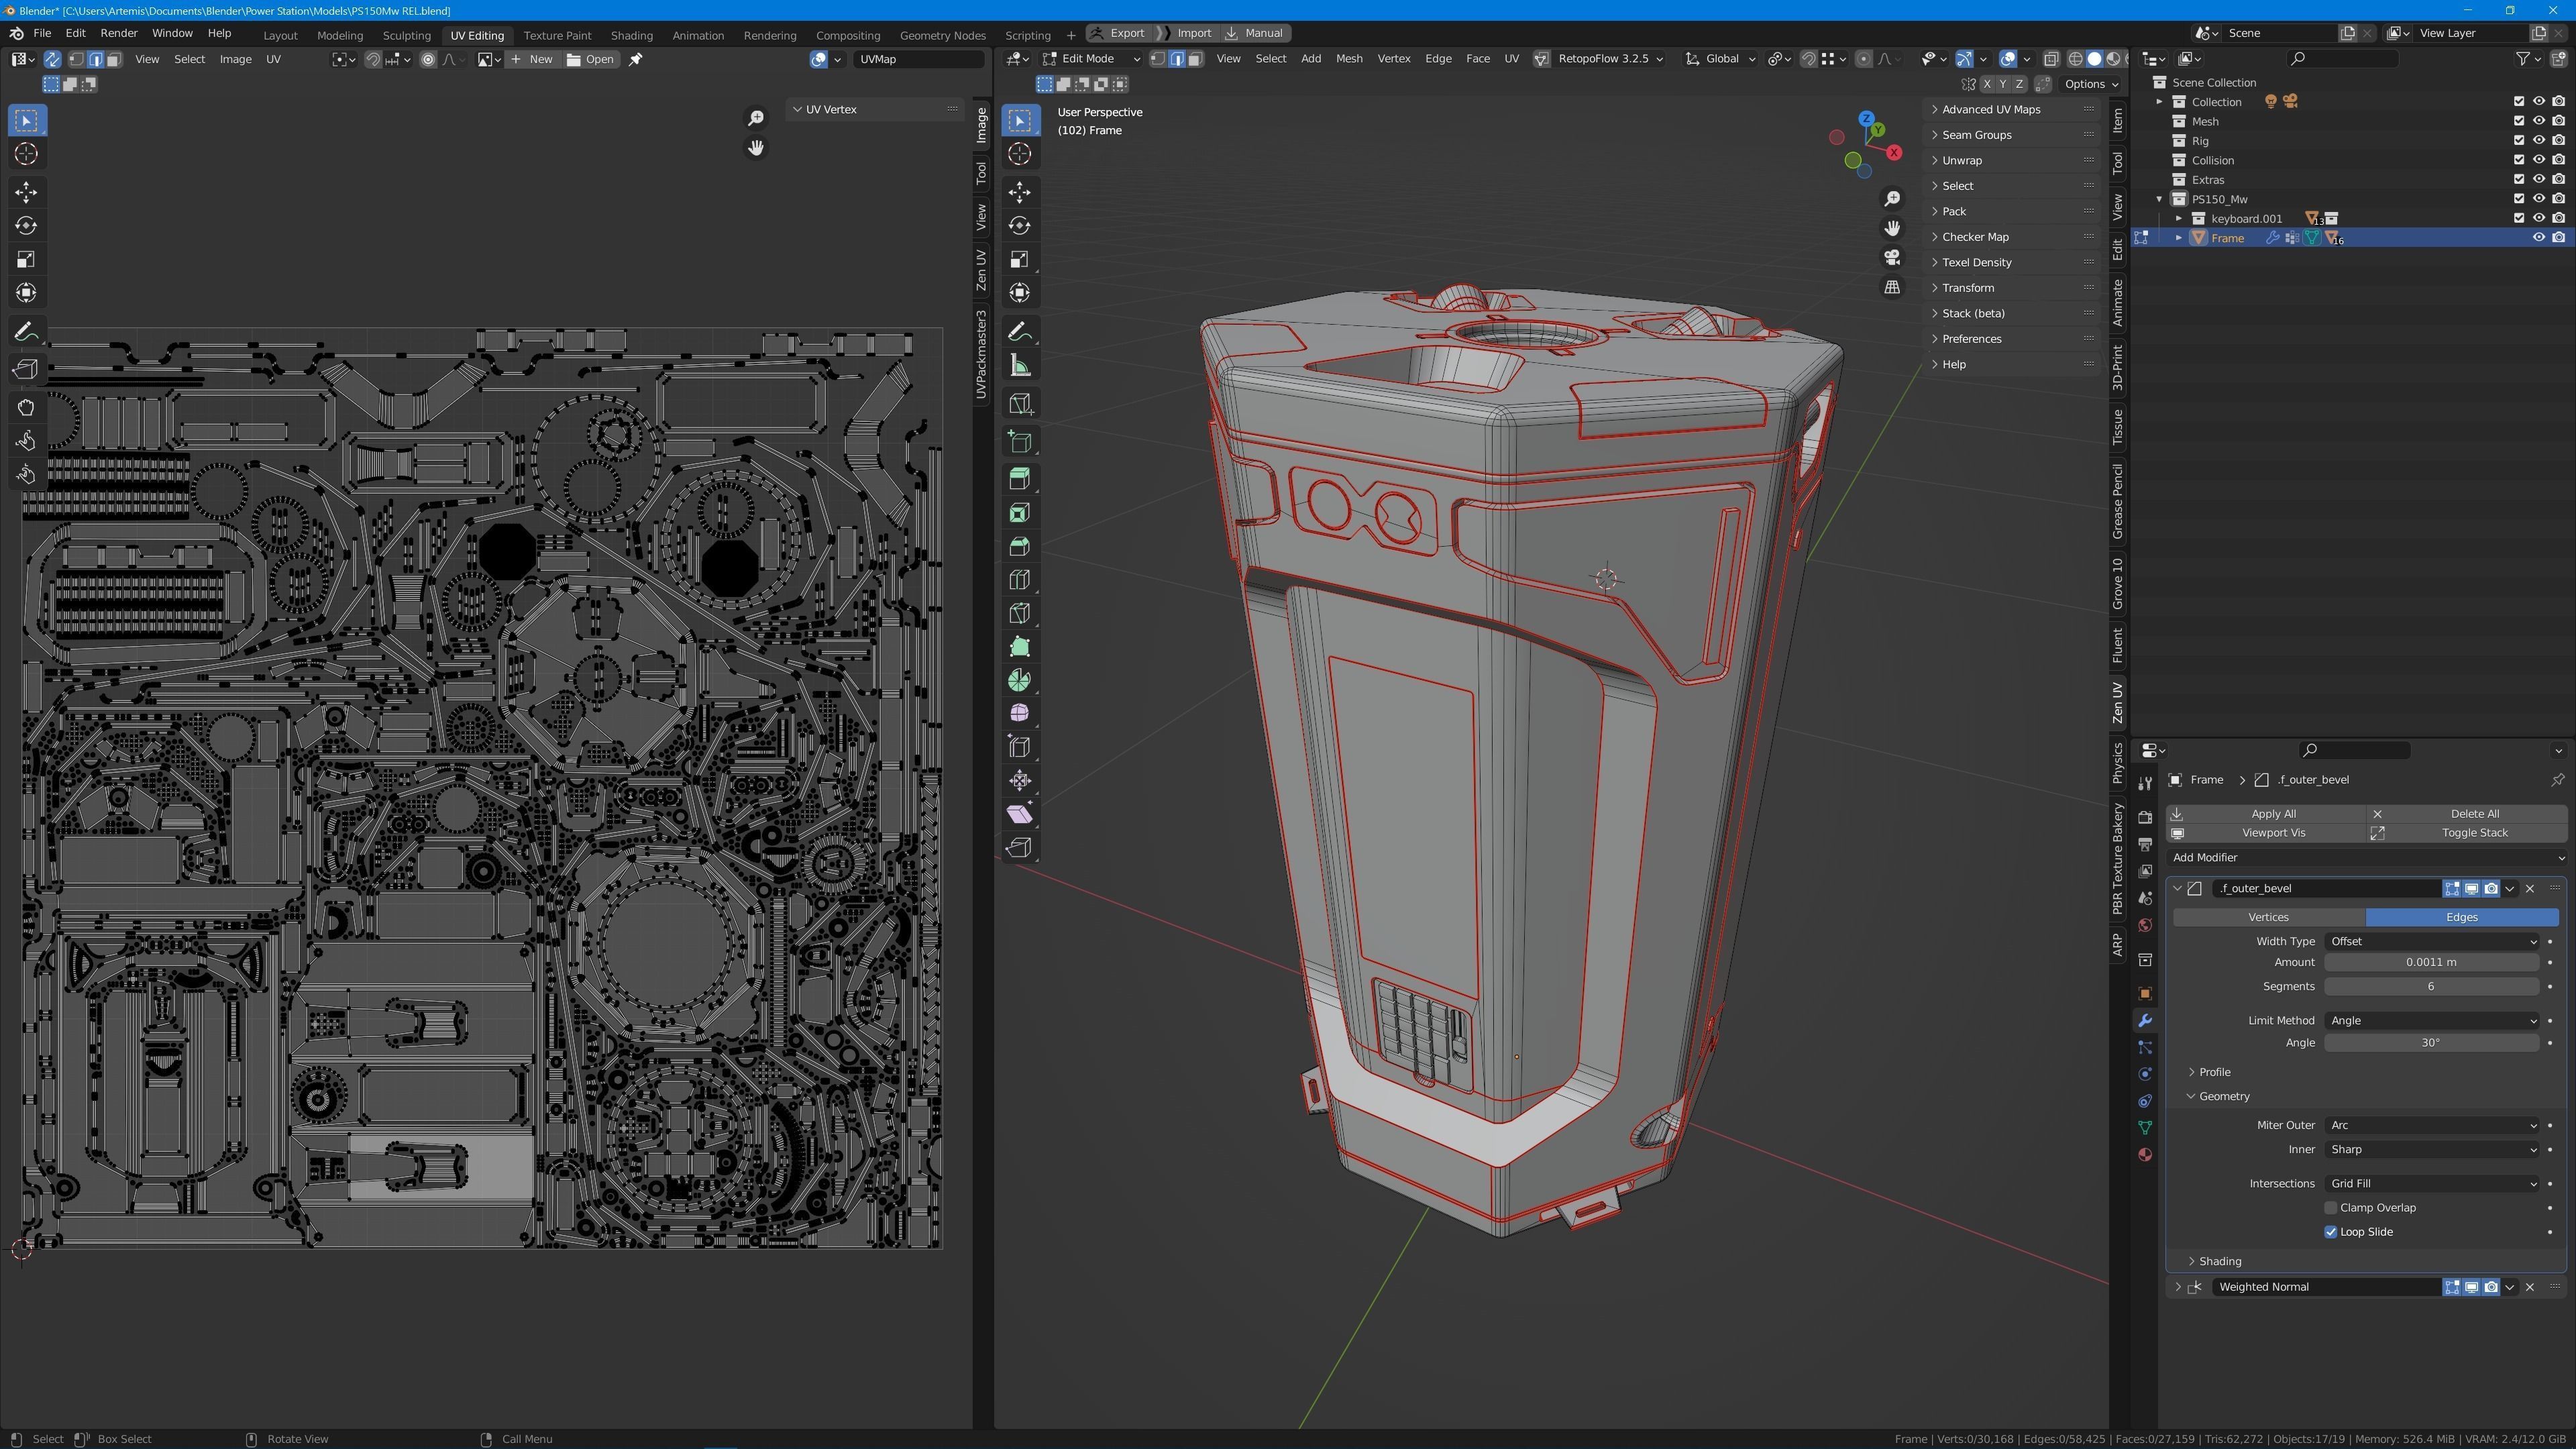Toggle camera view in the 3D viewport
The width and height of the screenshot is (2576, 1449).
(x=1892, y=258)
